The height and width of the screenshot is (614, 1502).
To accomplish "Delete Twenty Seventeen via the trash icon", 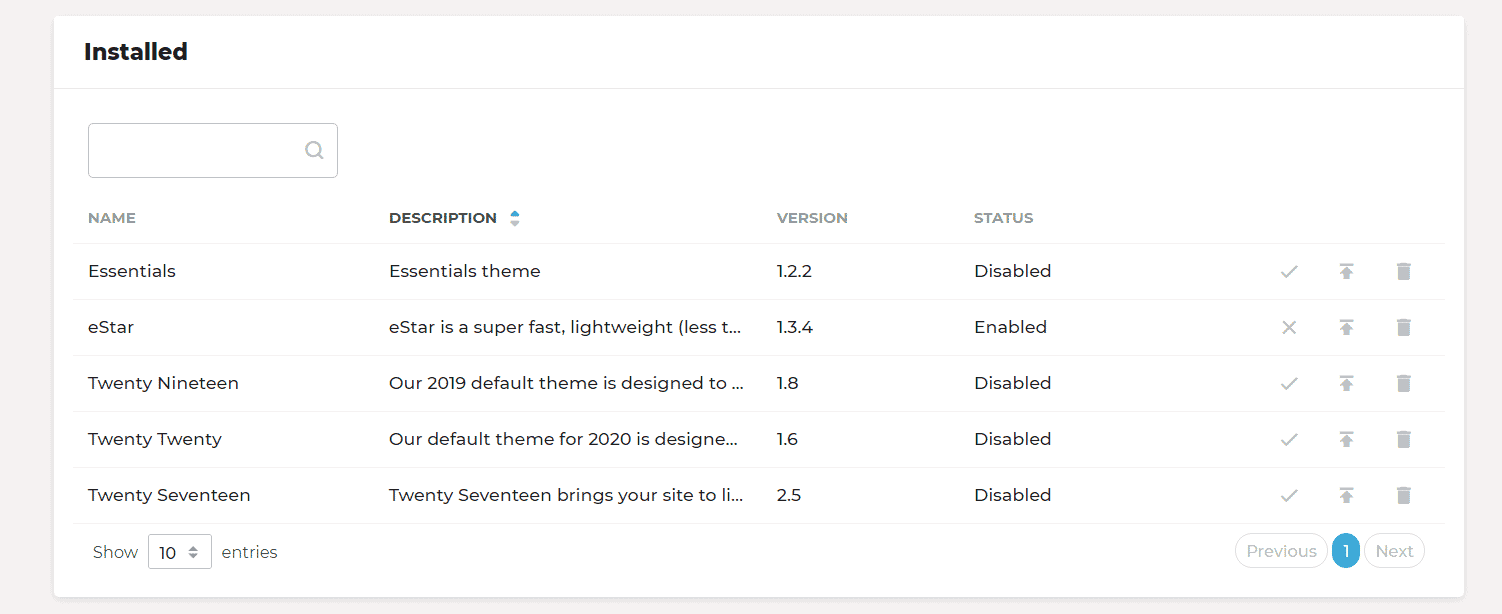I will pos(1403,495).
